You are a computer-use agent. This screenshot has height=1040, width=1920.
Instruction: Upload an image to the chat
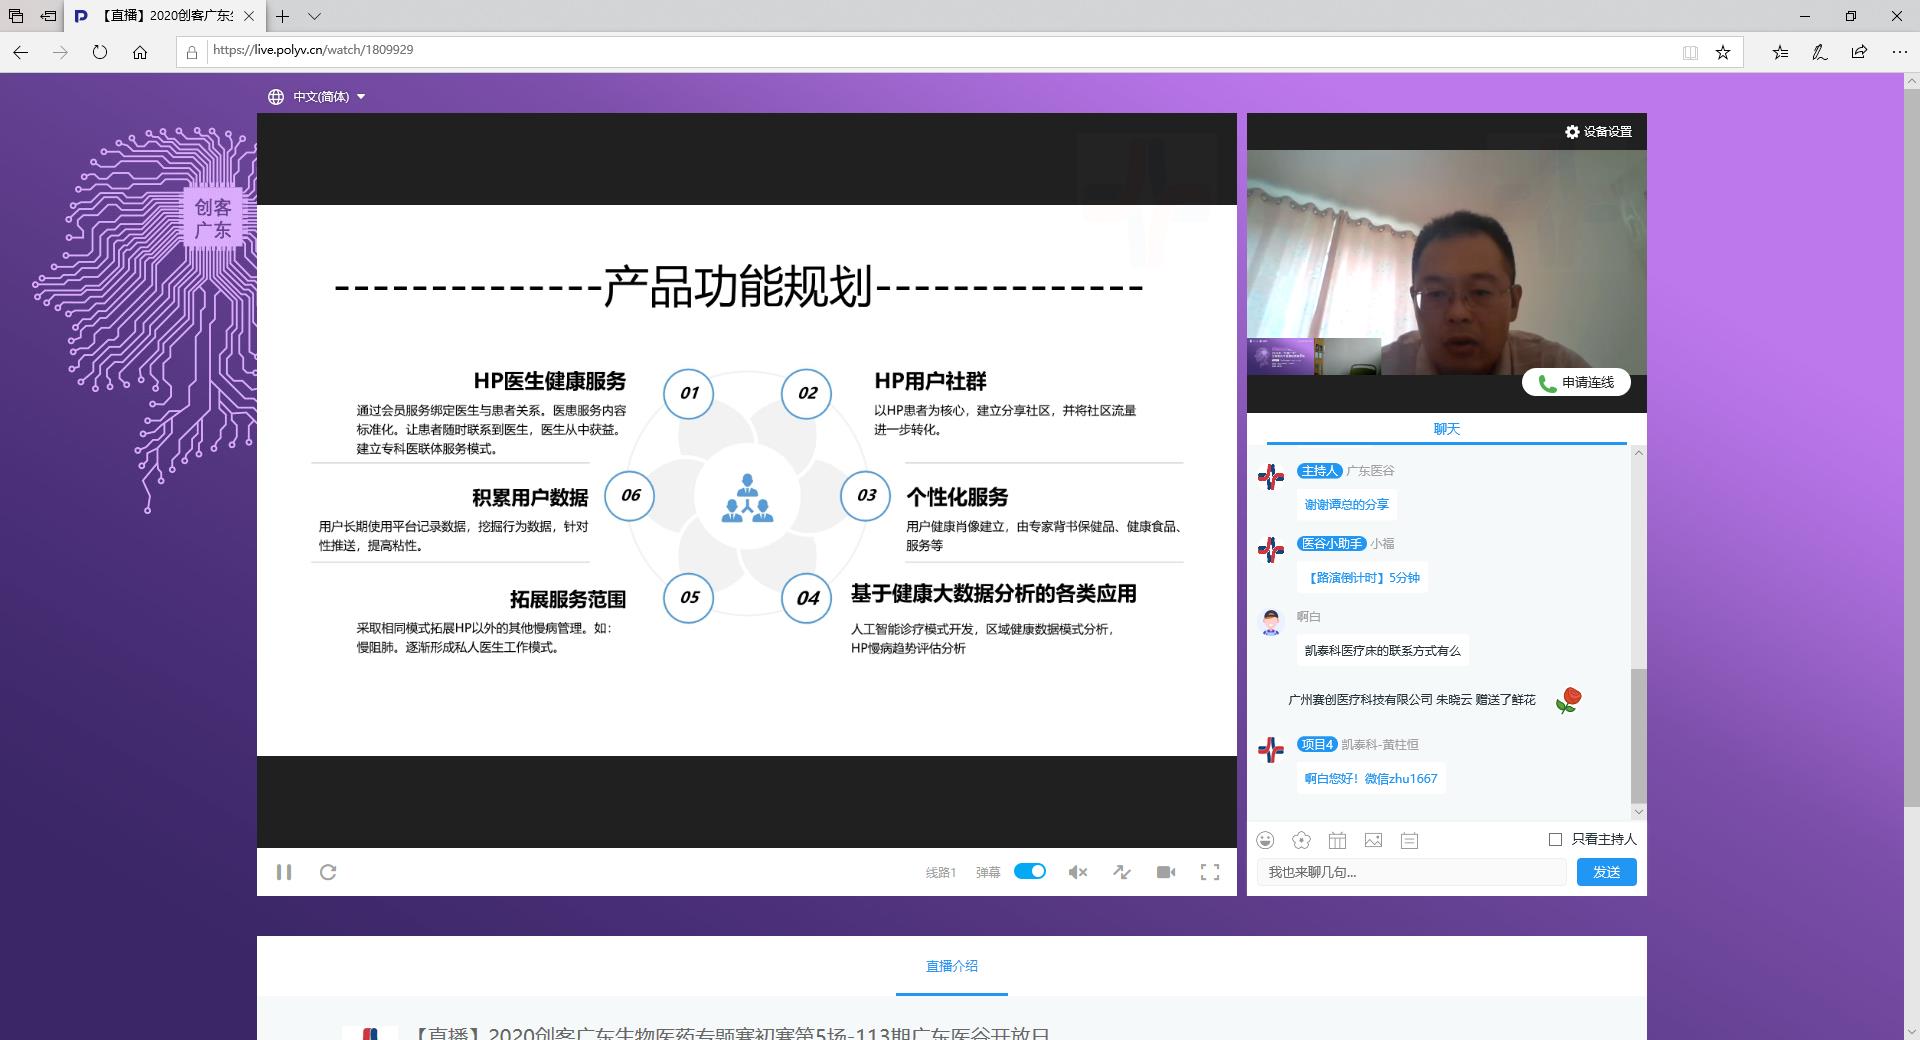pos(1374,841)
